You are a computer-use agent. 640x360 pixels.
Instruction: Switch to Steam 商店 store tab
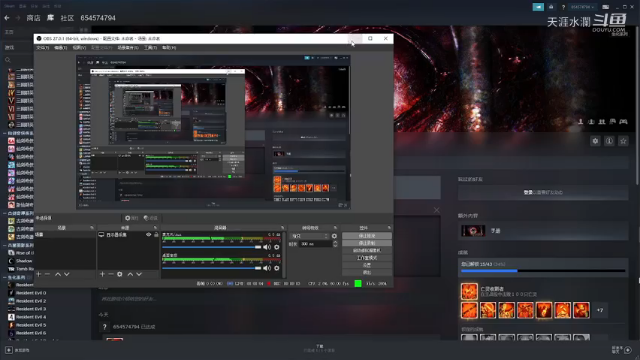pos(33,18)
